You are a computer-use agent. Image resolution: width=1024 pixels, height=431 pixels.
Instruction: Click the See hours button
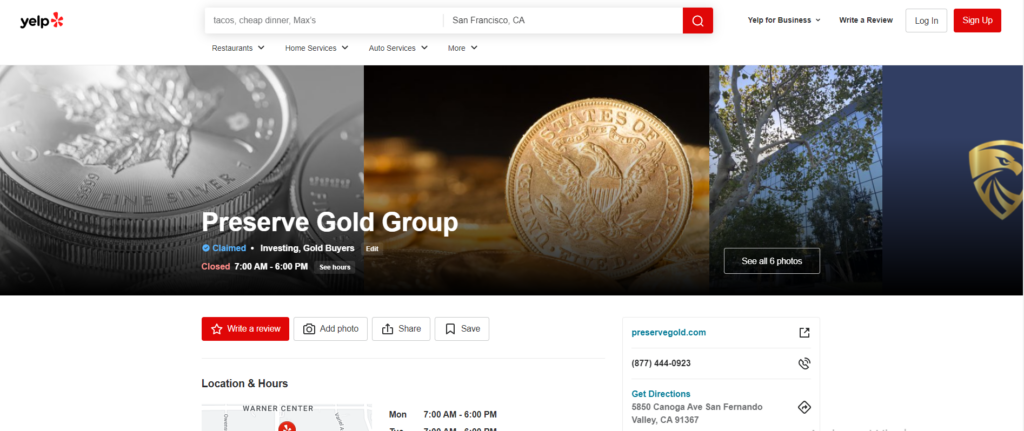(x=334, y=267)
